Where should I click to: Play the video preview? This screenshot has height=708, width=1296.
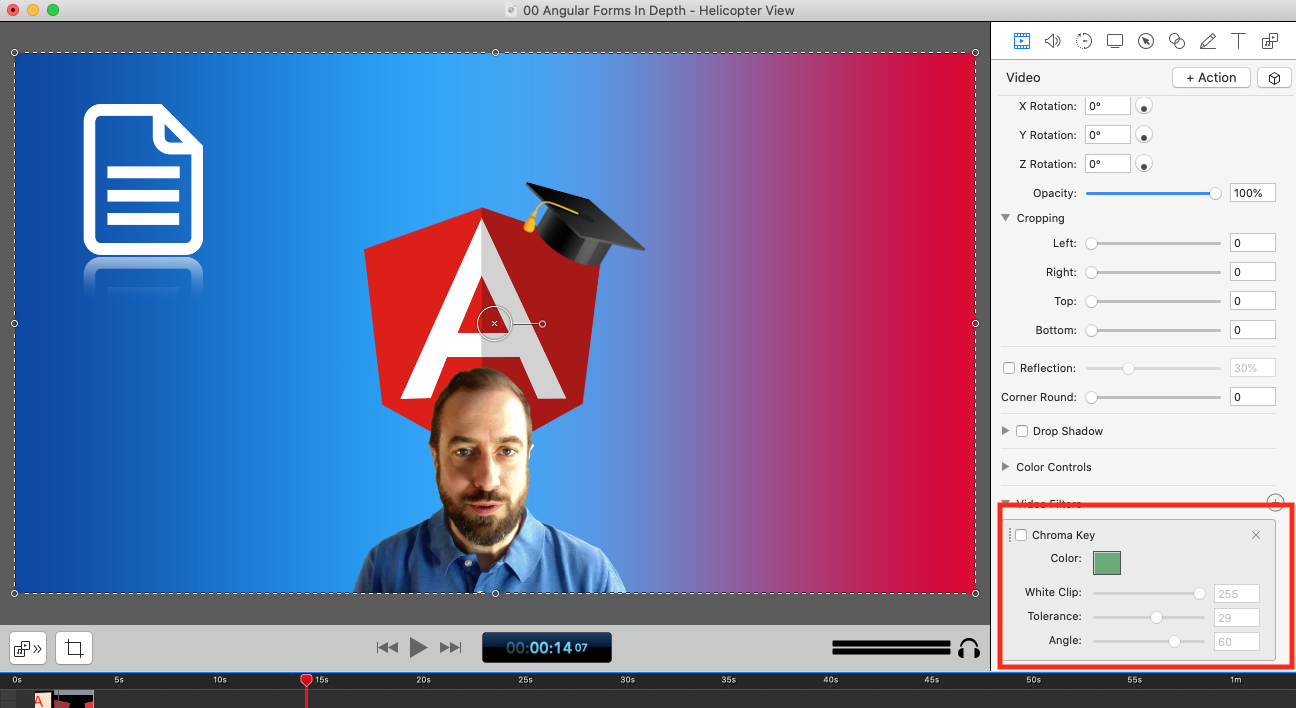tap(419, 648)
